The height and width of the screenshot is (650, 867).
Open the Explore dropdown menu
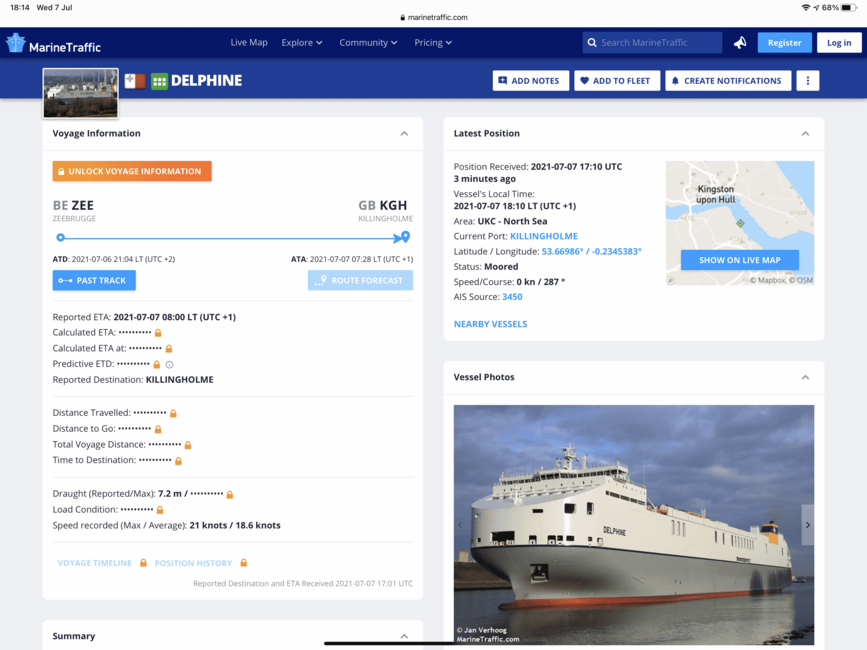click(x=301, y=43)
